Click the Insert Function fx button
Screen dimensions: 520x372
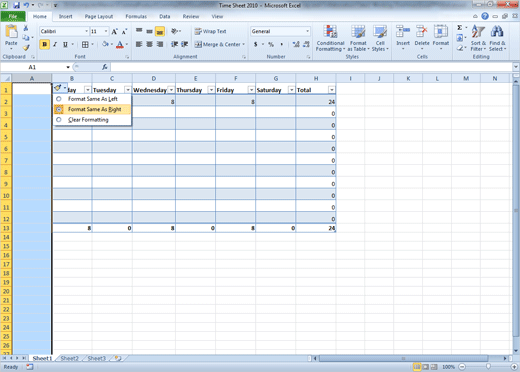(x=105, y=67)
